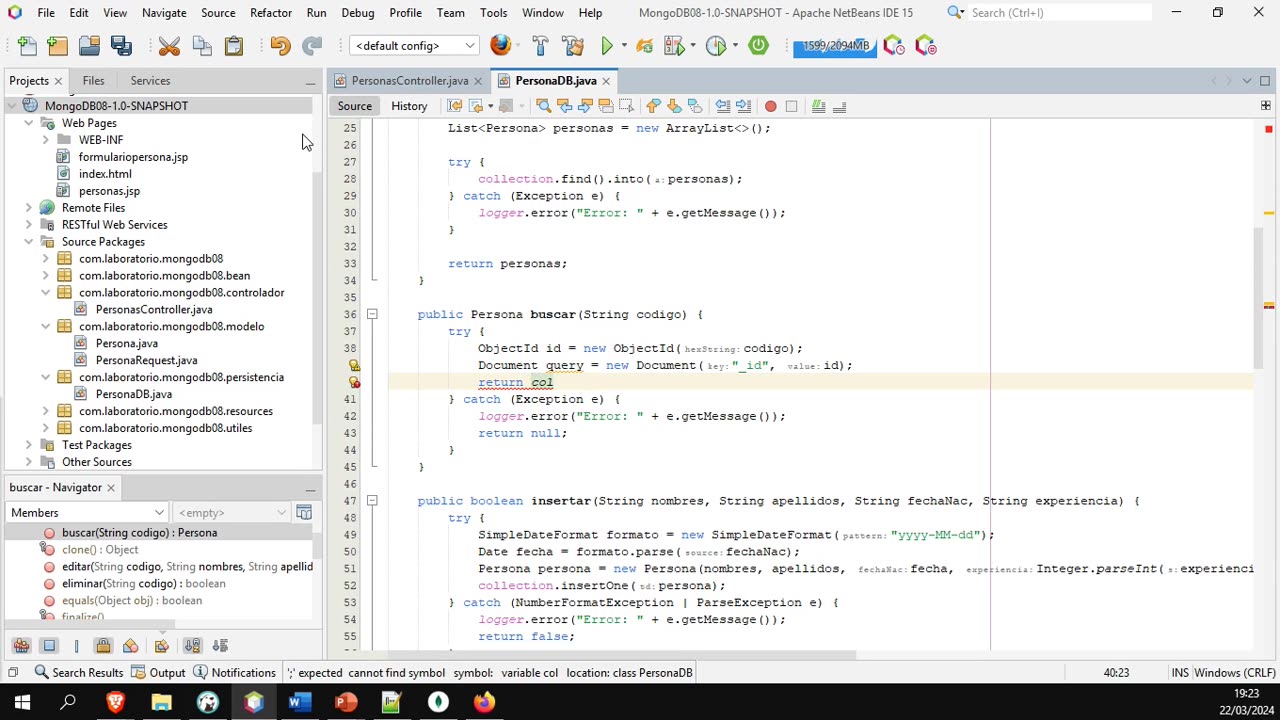Click the New File toolbar icon
The width and height of the screenshot is (1280, 720).
point(27,46)
